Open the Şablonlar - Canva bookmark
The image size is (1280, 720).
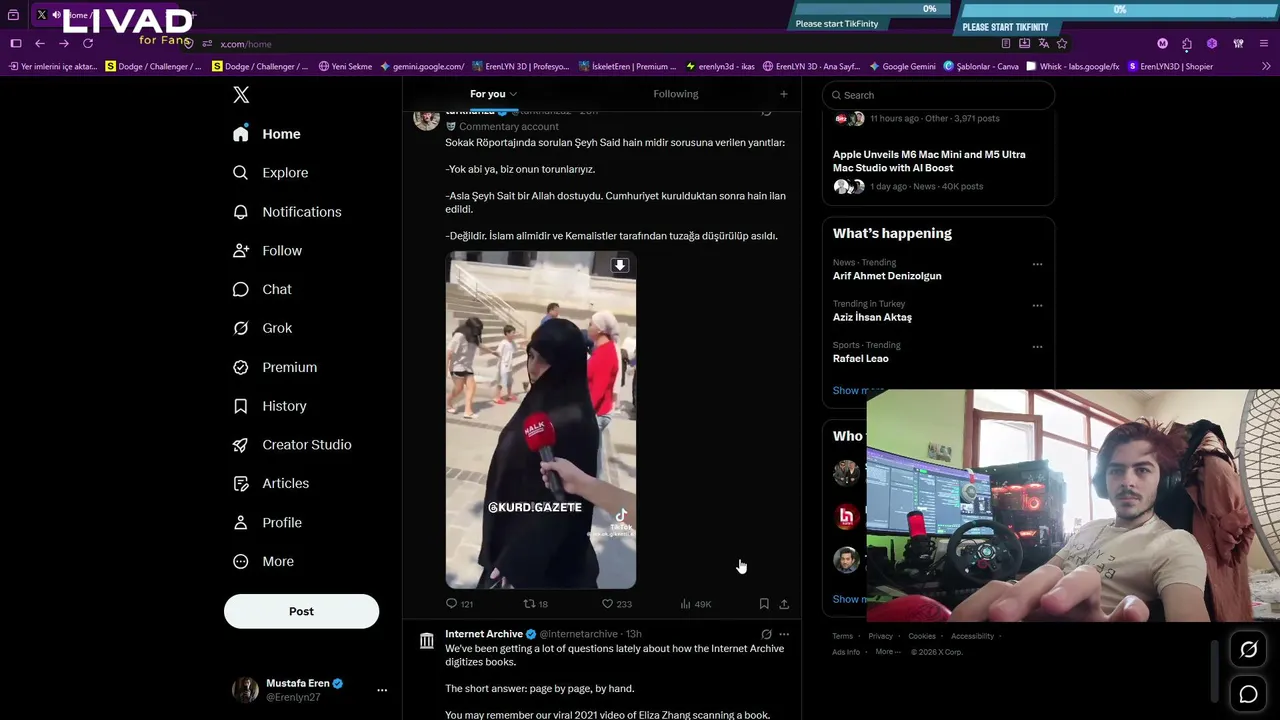tap(981, 67)
